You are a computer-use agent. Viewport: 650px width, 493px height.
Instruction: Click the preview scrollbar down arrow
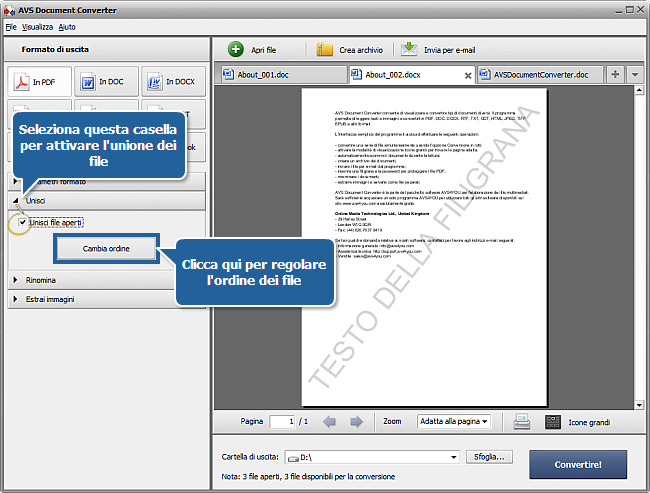pos(639,405)
